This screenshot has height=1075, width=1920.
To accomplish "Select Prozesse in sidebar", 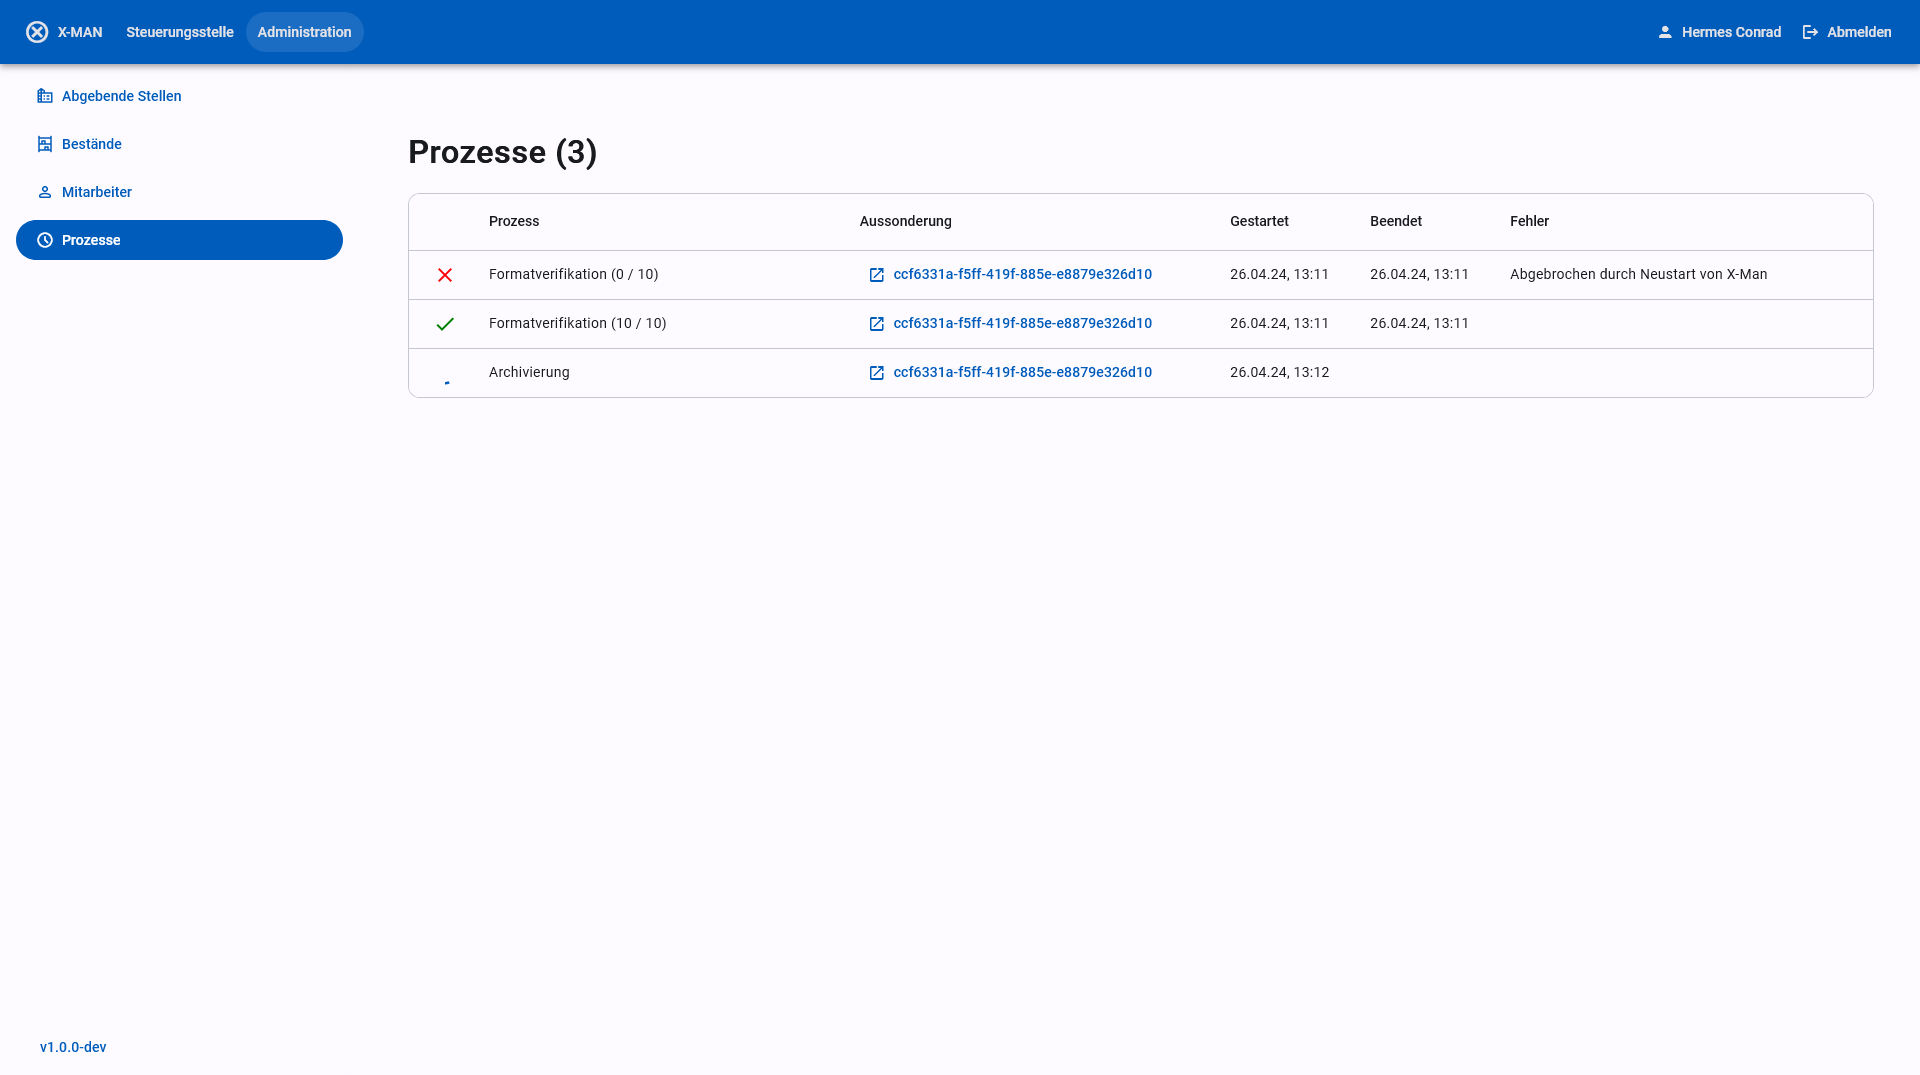I will pyautogui.click(x=180, y=240).
